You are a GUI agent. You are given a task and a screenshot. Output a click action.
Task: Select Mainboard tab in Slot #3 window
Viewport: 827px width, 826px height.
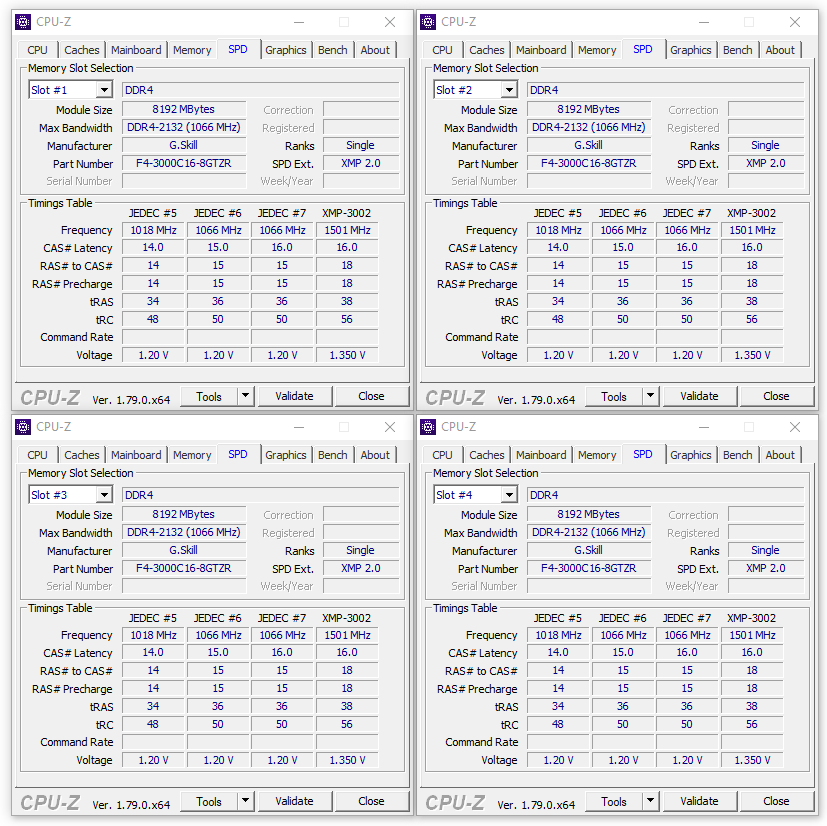[x=136, y=455]
